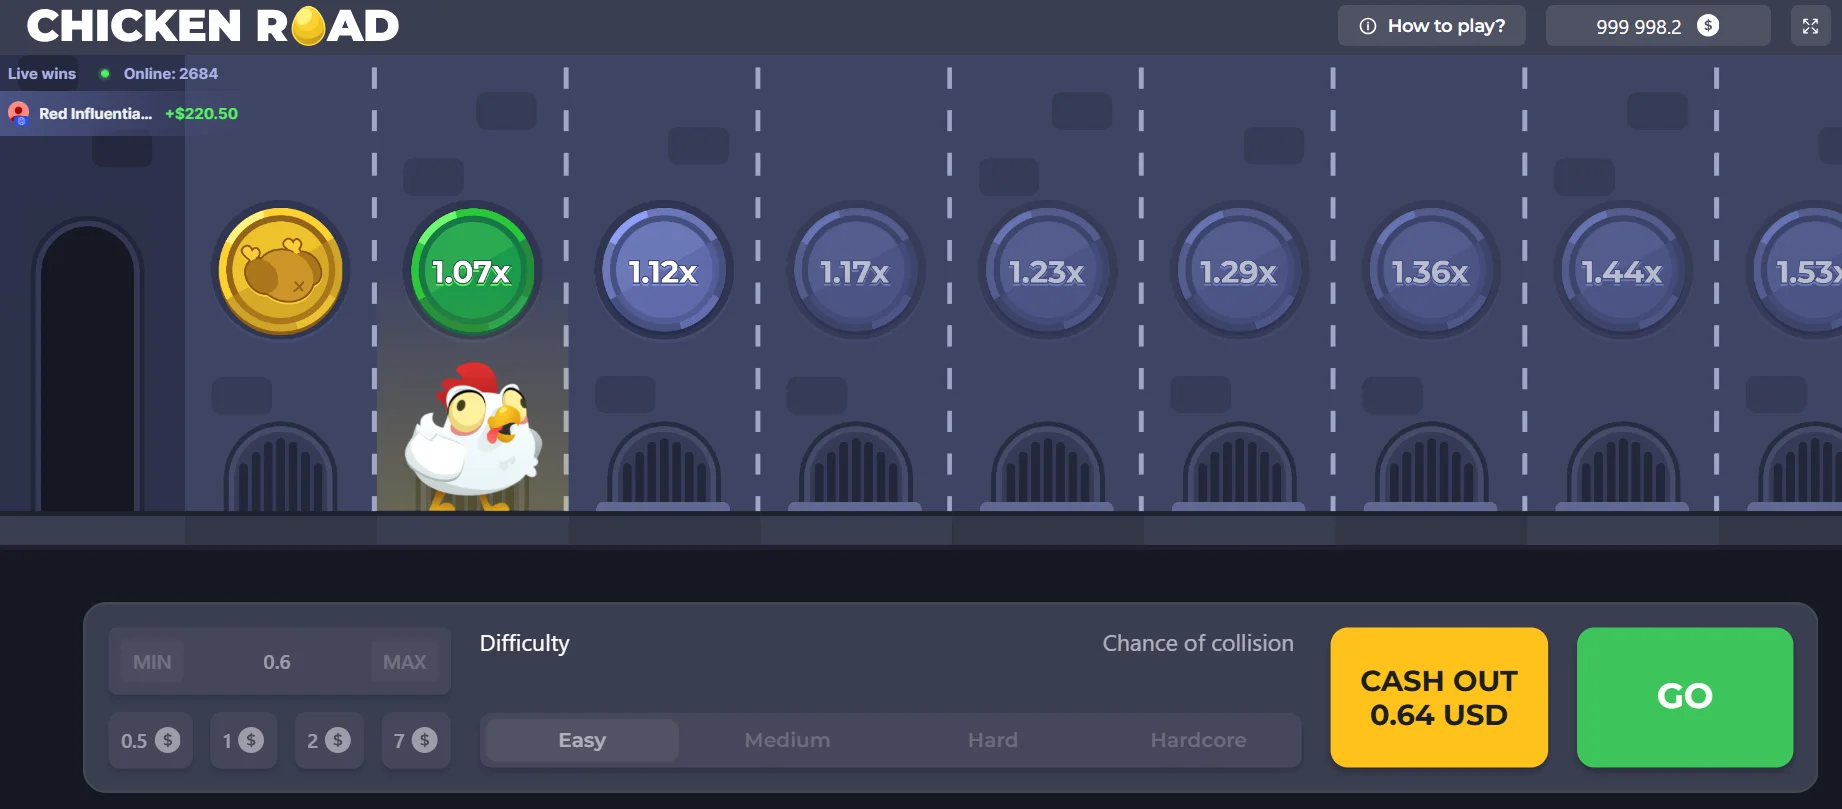The width and height of the screenshot is (1842, 809).
Task: Select Easy difficulty
Action: (582, 740)
